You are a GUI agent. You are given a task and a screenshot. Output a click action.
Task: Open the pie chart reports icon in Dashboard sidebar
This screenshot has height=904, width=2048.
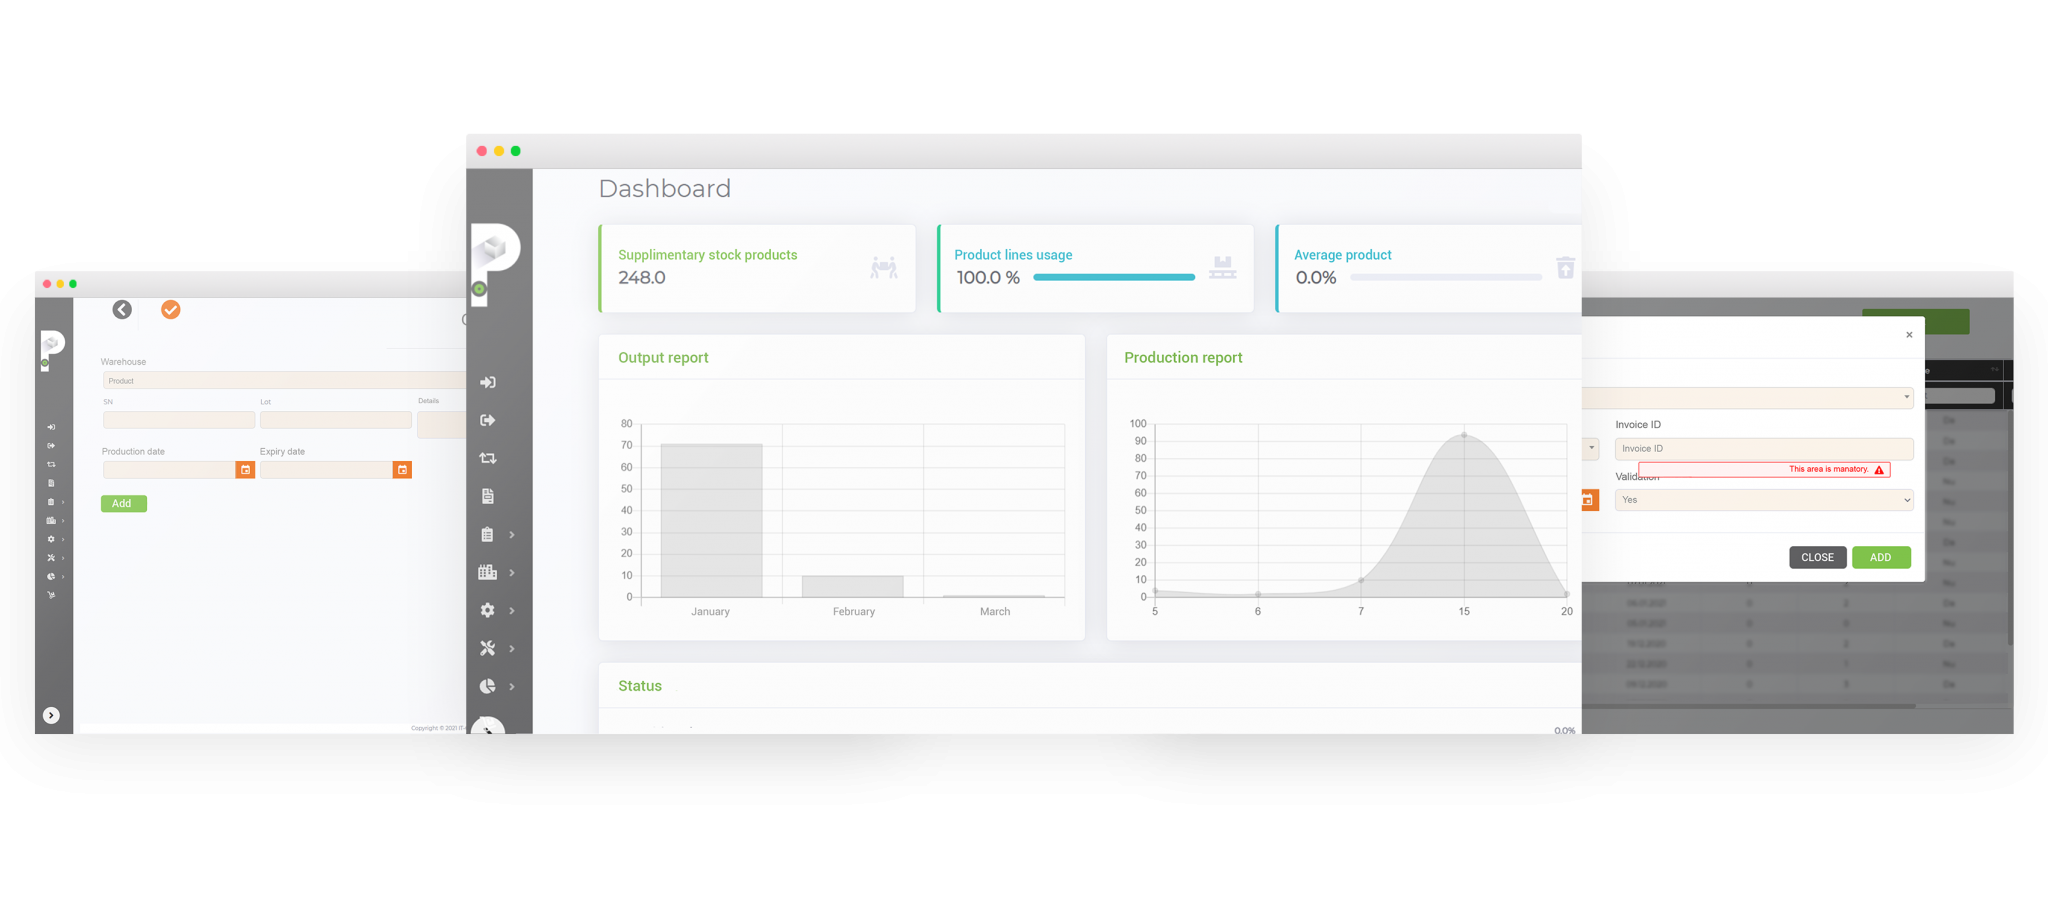pos(488,686)
